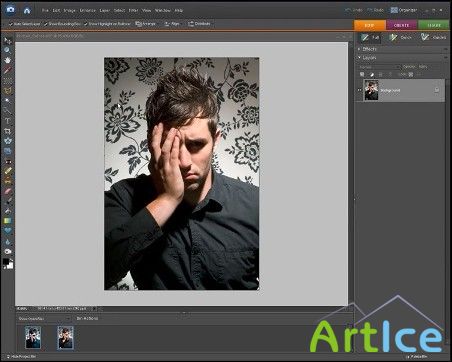This screenshot has height=362, width=452.
Task: Select the Zoom tool
Action: 7,50
